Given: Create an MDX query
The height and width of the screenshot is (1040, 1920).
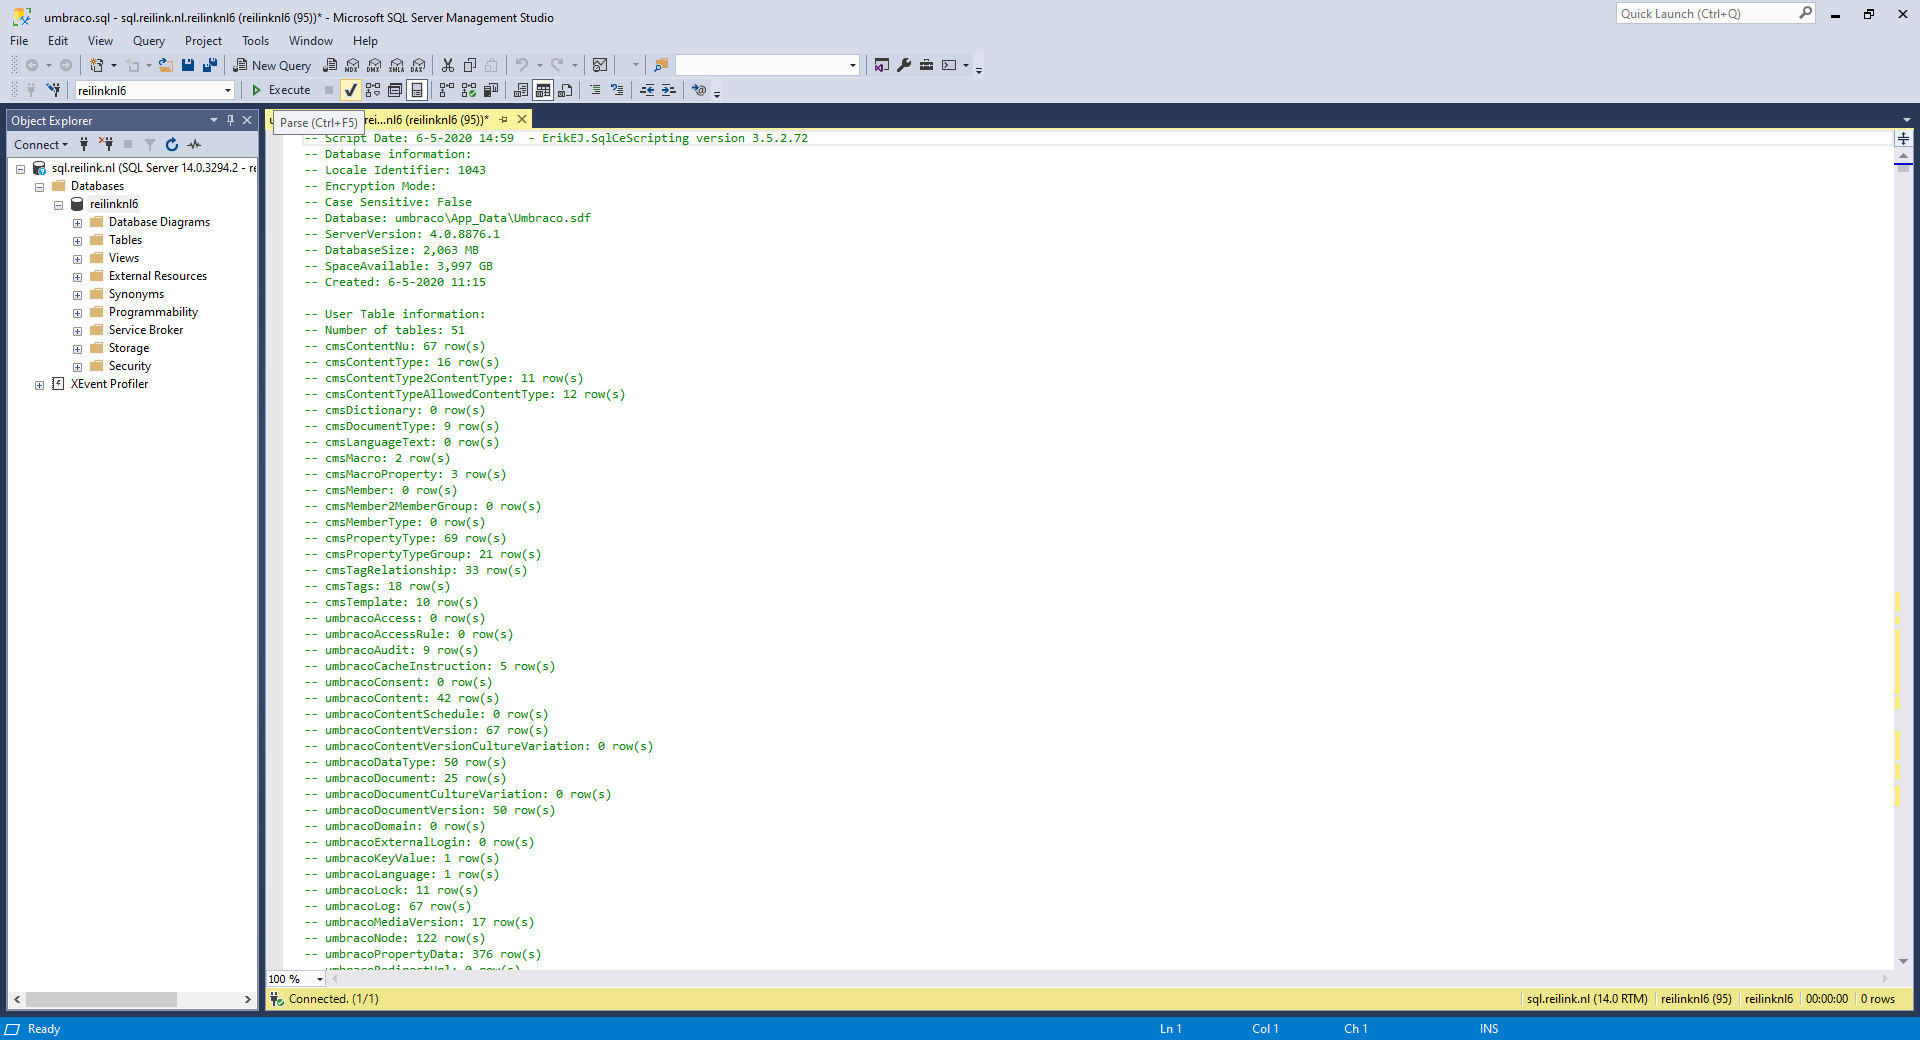Looking at the screenshot, I should 352,65.
